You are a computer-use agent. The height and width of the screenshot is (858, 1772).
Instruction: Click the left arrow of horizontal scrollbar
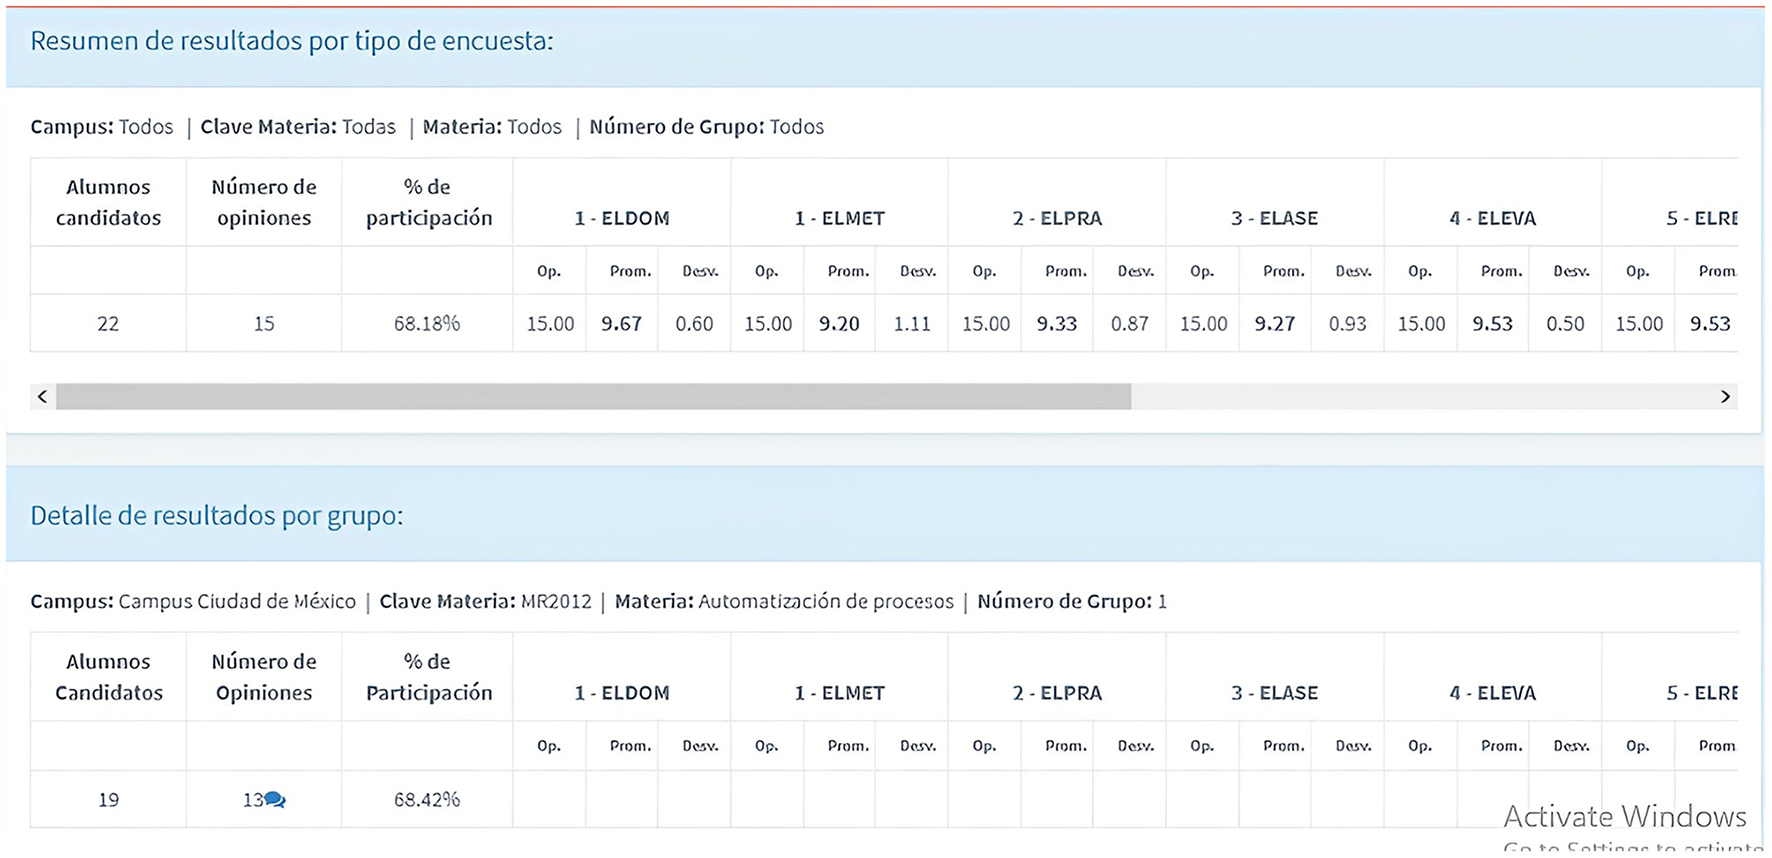[42, 397]
